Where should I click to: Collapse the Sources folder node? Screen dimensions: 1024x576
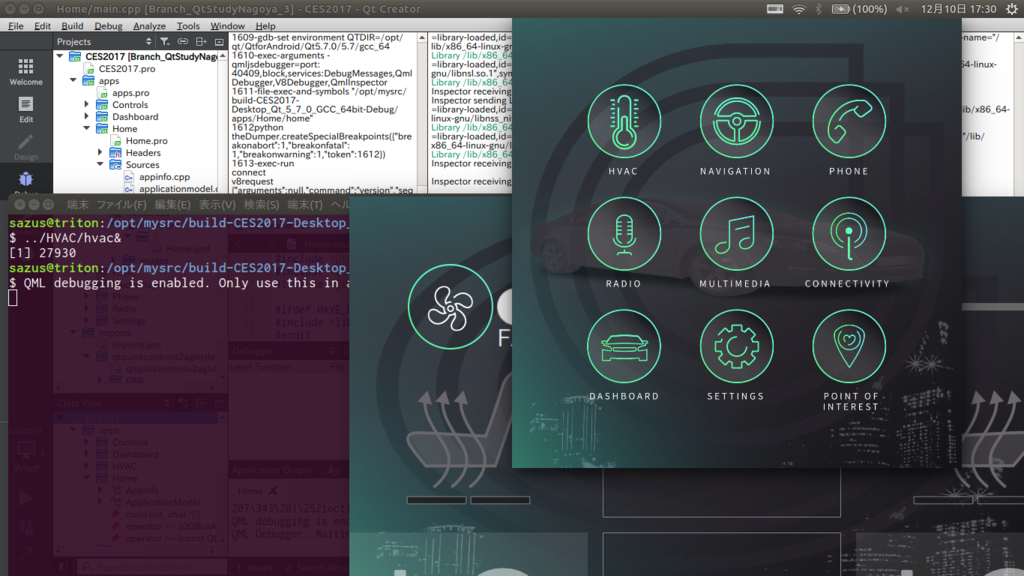(x=100, y=165)
